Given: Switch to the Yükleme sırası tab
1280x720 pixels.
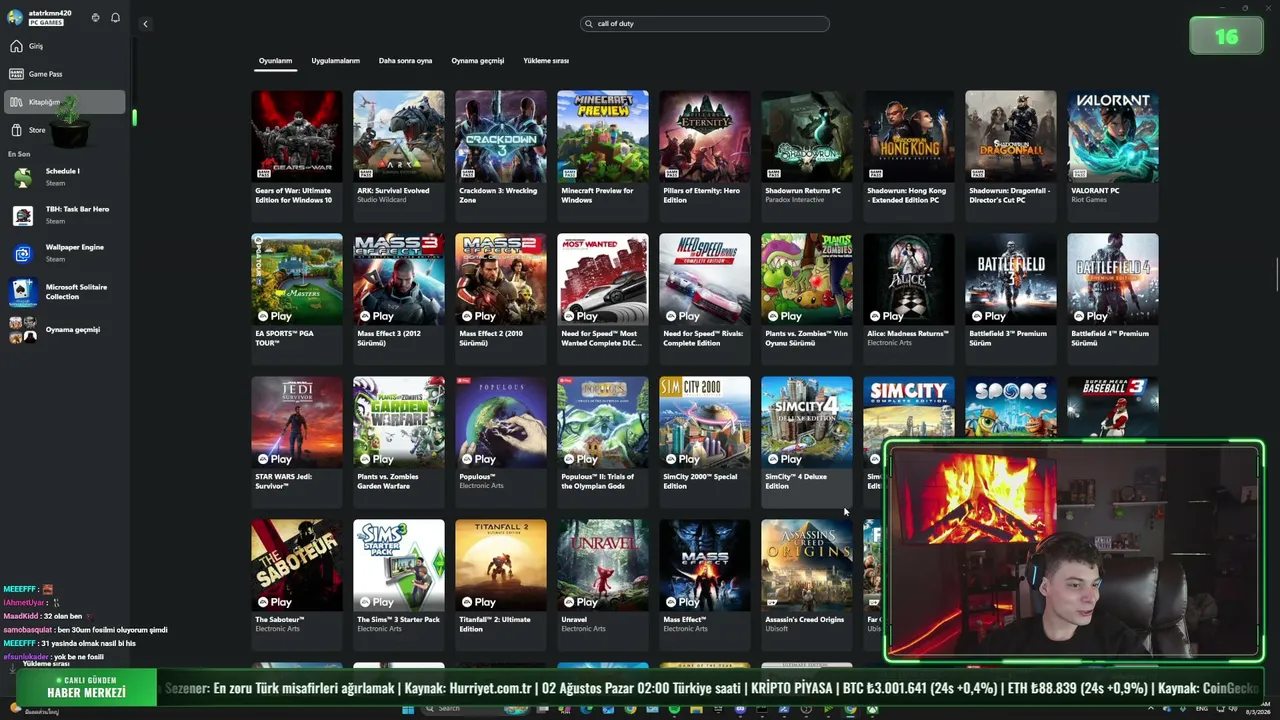Looking at the screenshot, I should 546,61.
